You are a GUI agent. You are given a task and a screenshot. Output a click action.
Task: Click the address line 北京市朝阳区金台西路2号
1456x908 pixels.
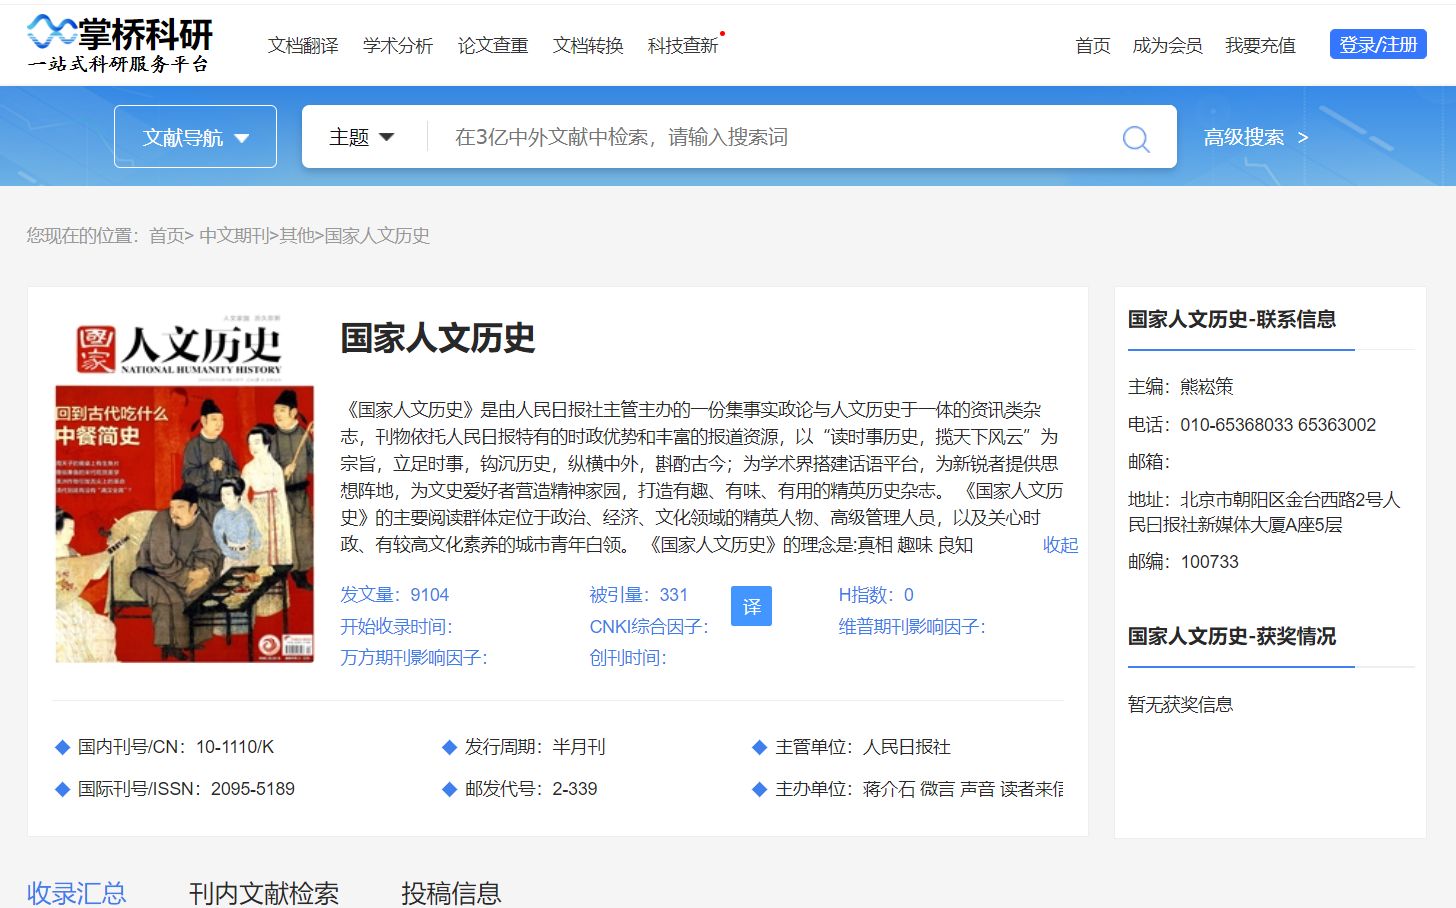[x=1264, y=512]
